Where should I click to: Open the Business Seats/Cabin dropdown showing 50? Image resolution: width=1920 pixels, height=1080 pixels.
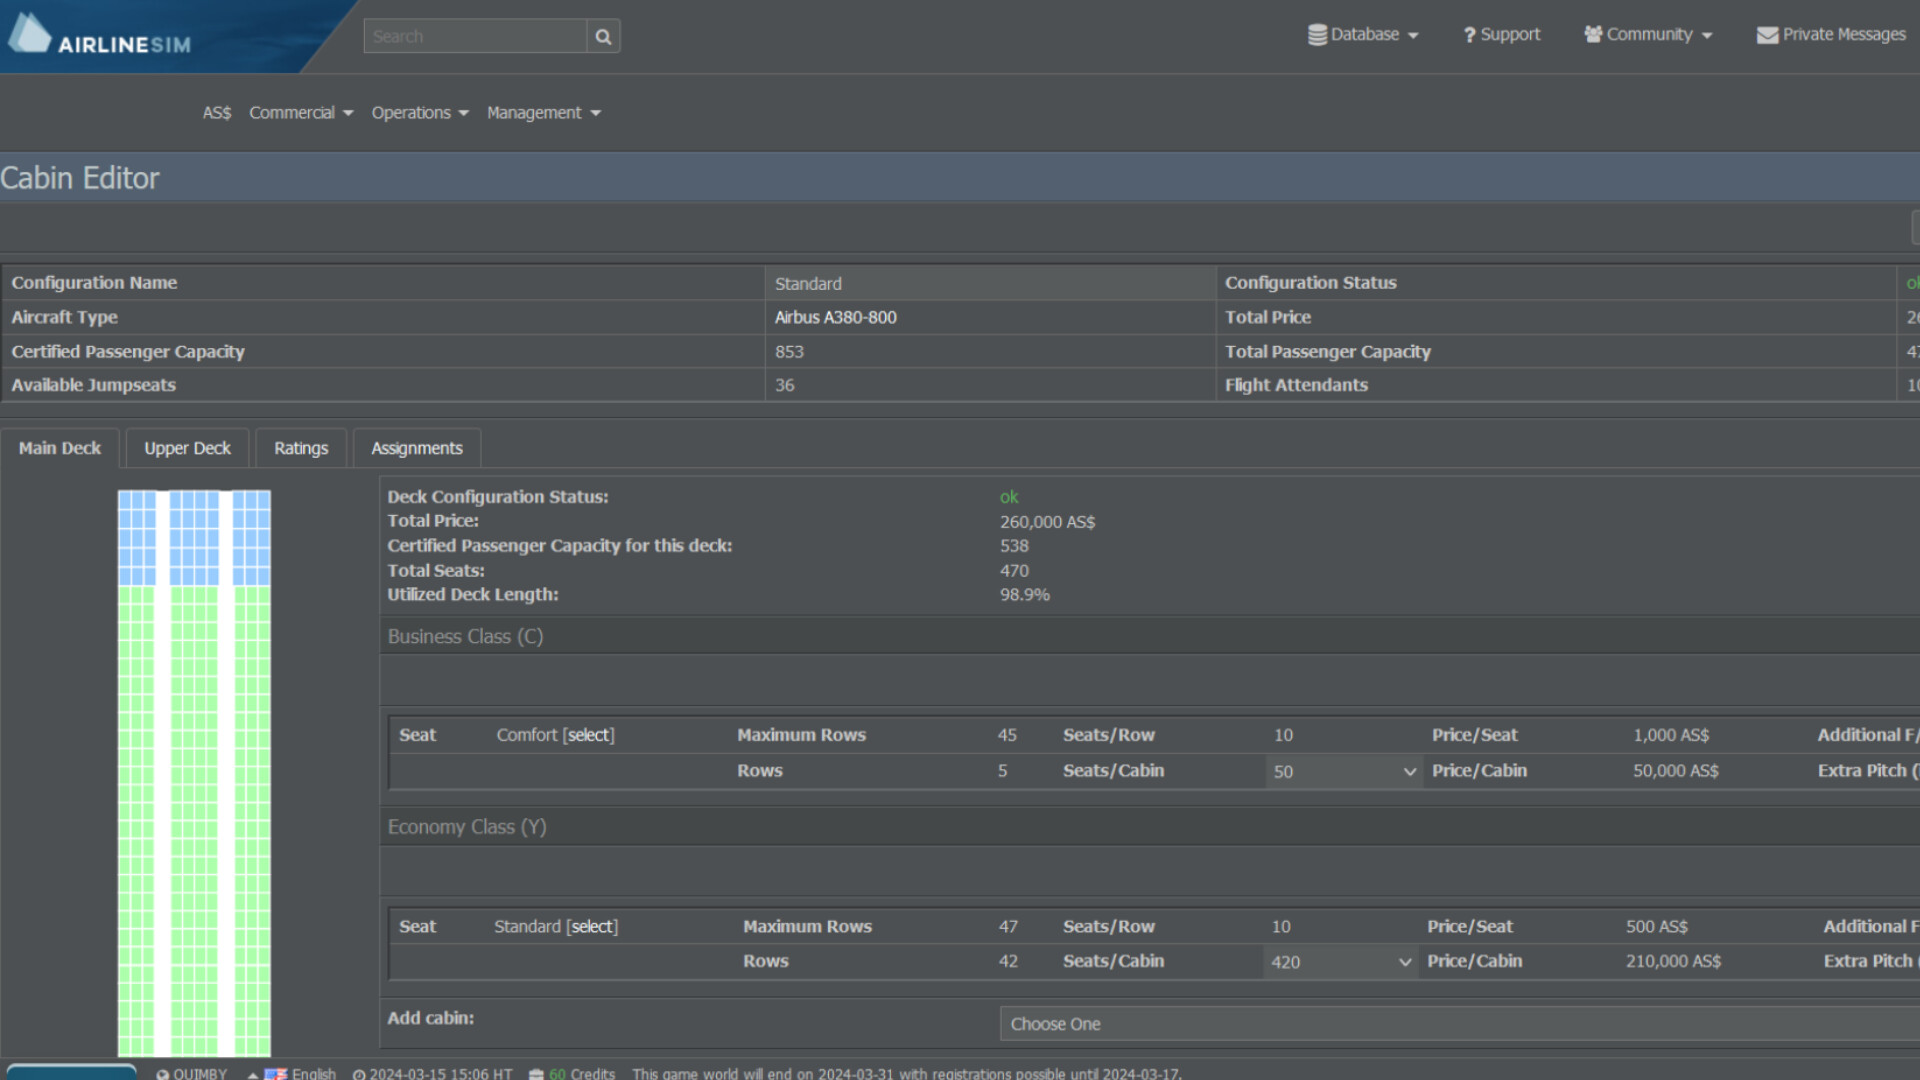[x=1343, y=771]
